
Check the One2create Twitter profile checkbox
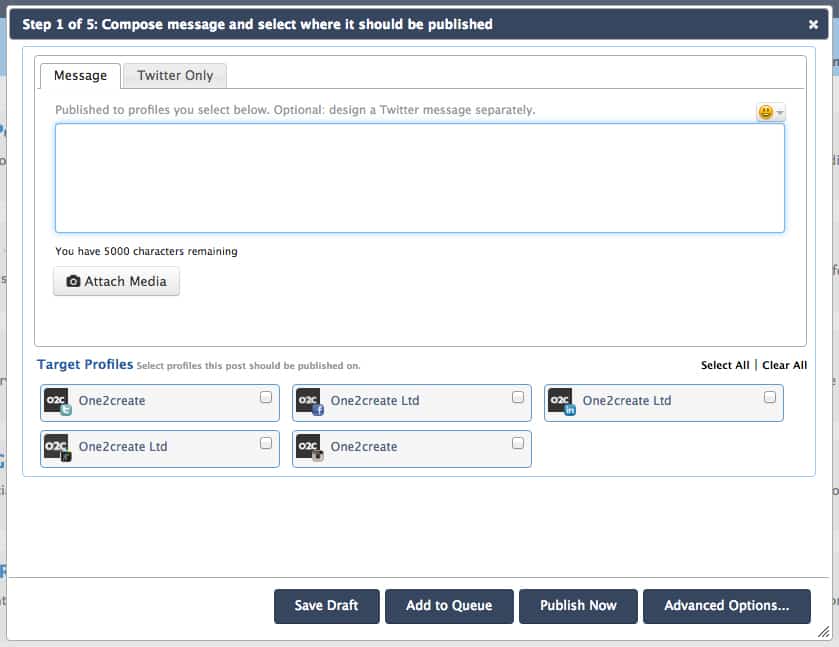point(266,396)
